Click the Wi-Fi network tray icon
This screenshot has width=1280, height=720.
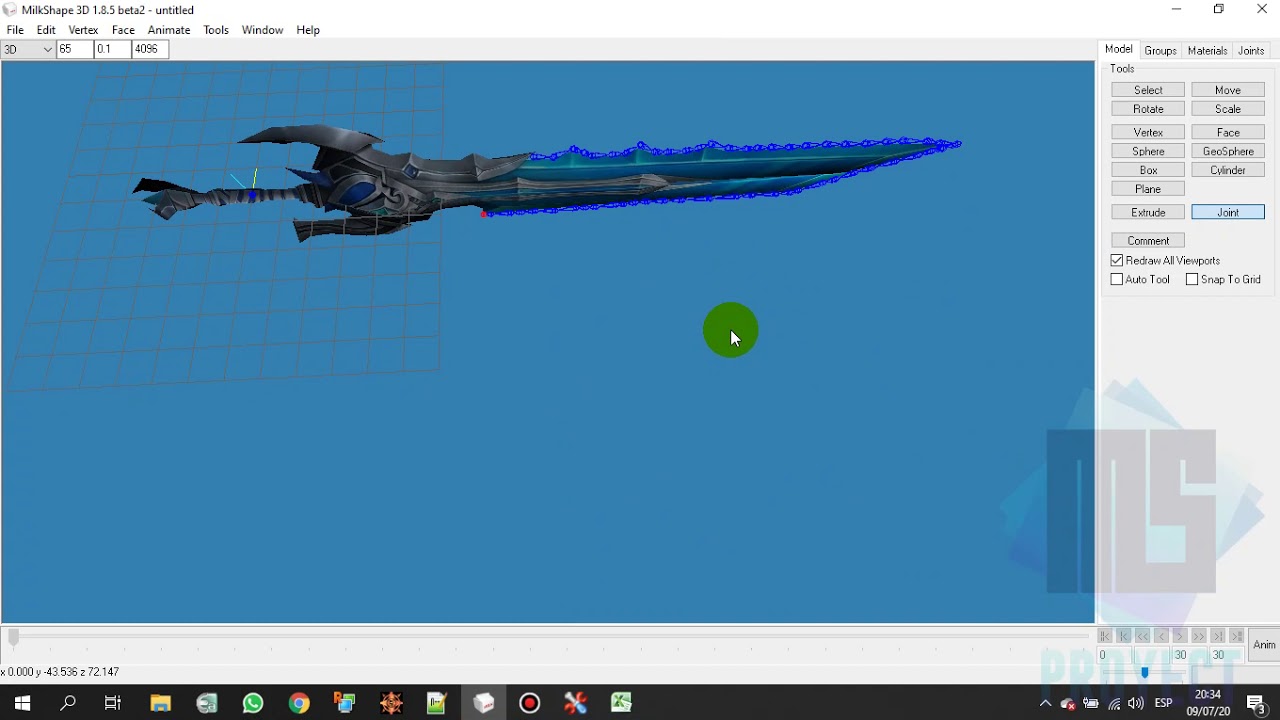[1114, 703]
